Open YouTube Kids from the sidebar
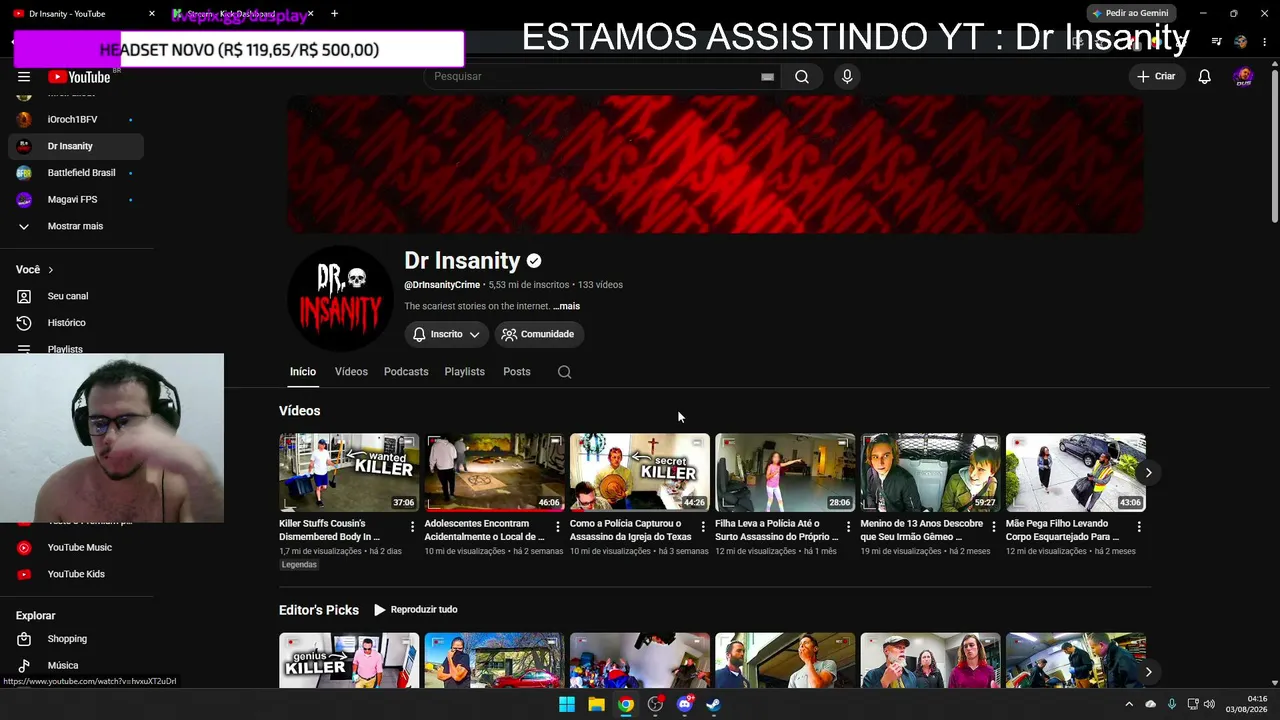1280x720 pixels. pos(76,574)
